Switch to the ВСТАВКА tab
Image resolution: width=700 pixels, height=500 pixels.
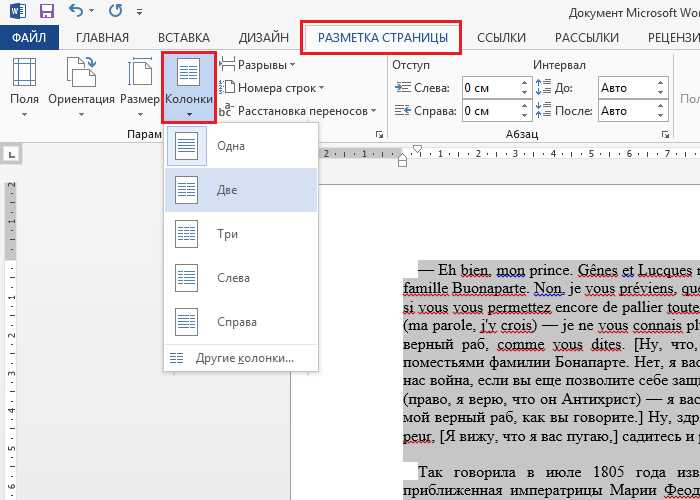pyautogui.click(x=184, y=38)
